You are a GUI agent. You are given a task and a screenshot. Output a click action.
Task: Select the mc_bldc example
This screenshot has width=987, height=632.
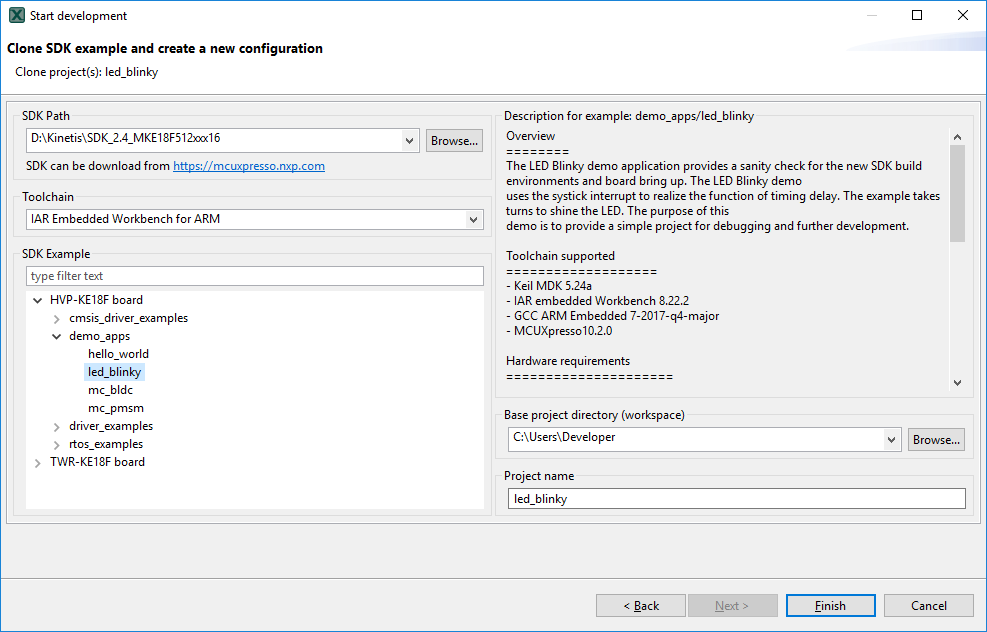pyautogui.click(x=110, y=390)
